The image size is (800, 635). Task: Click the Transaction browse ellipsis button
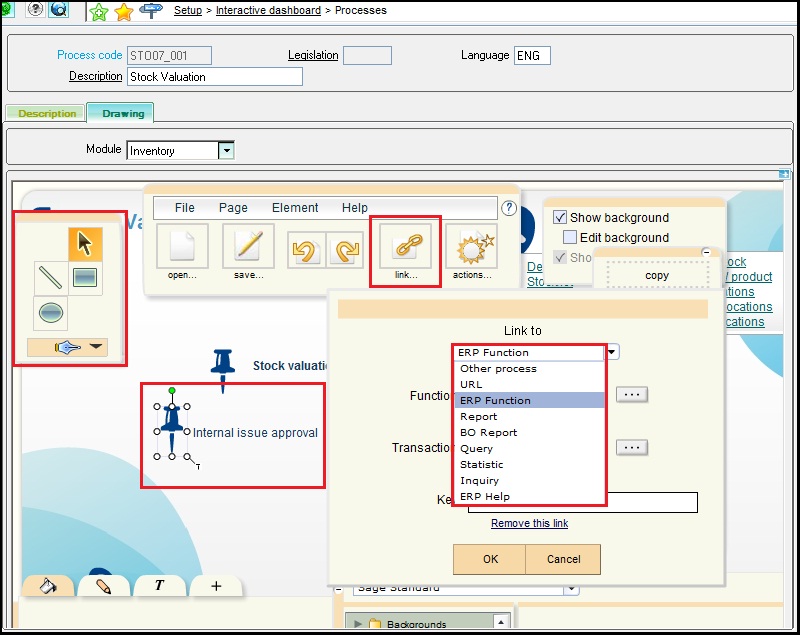click(632, 447)
